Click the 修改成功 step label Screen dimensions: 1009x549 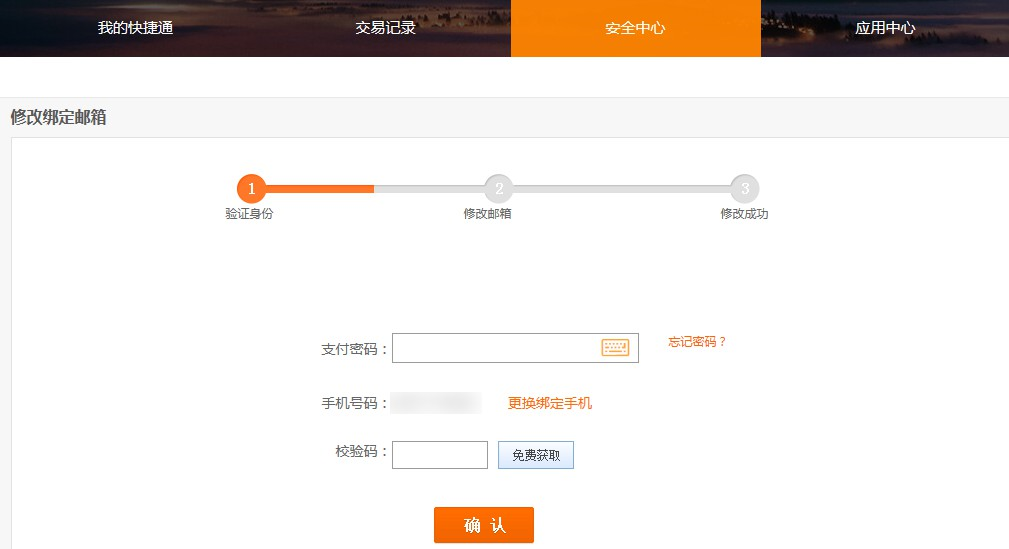(x=744, y=214)
